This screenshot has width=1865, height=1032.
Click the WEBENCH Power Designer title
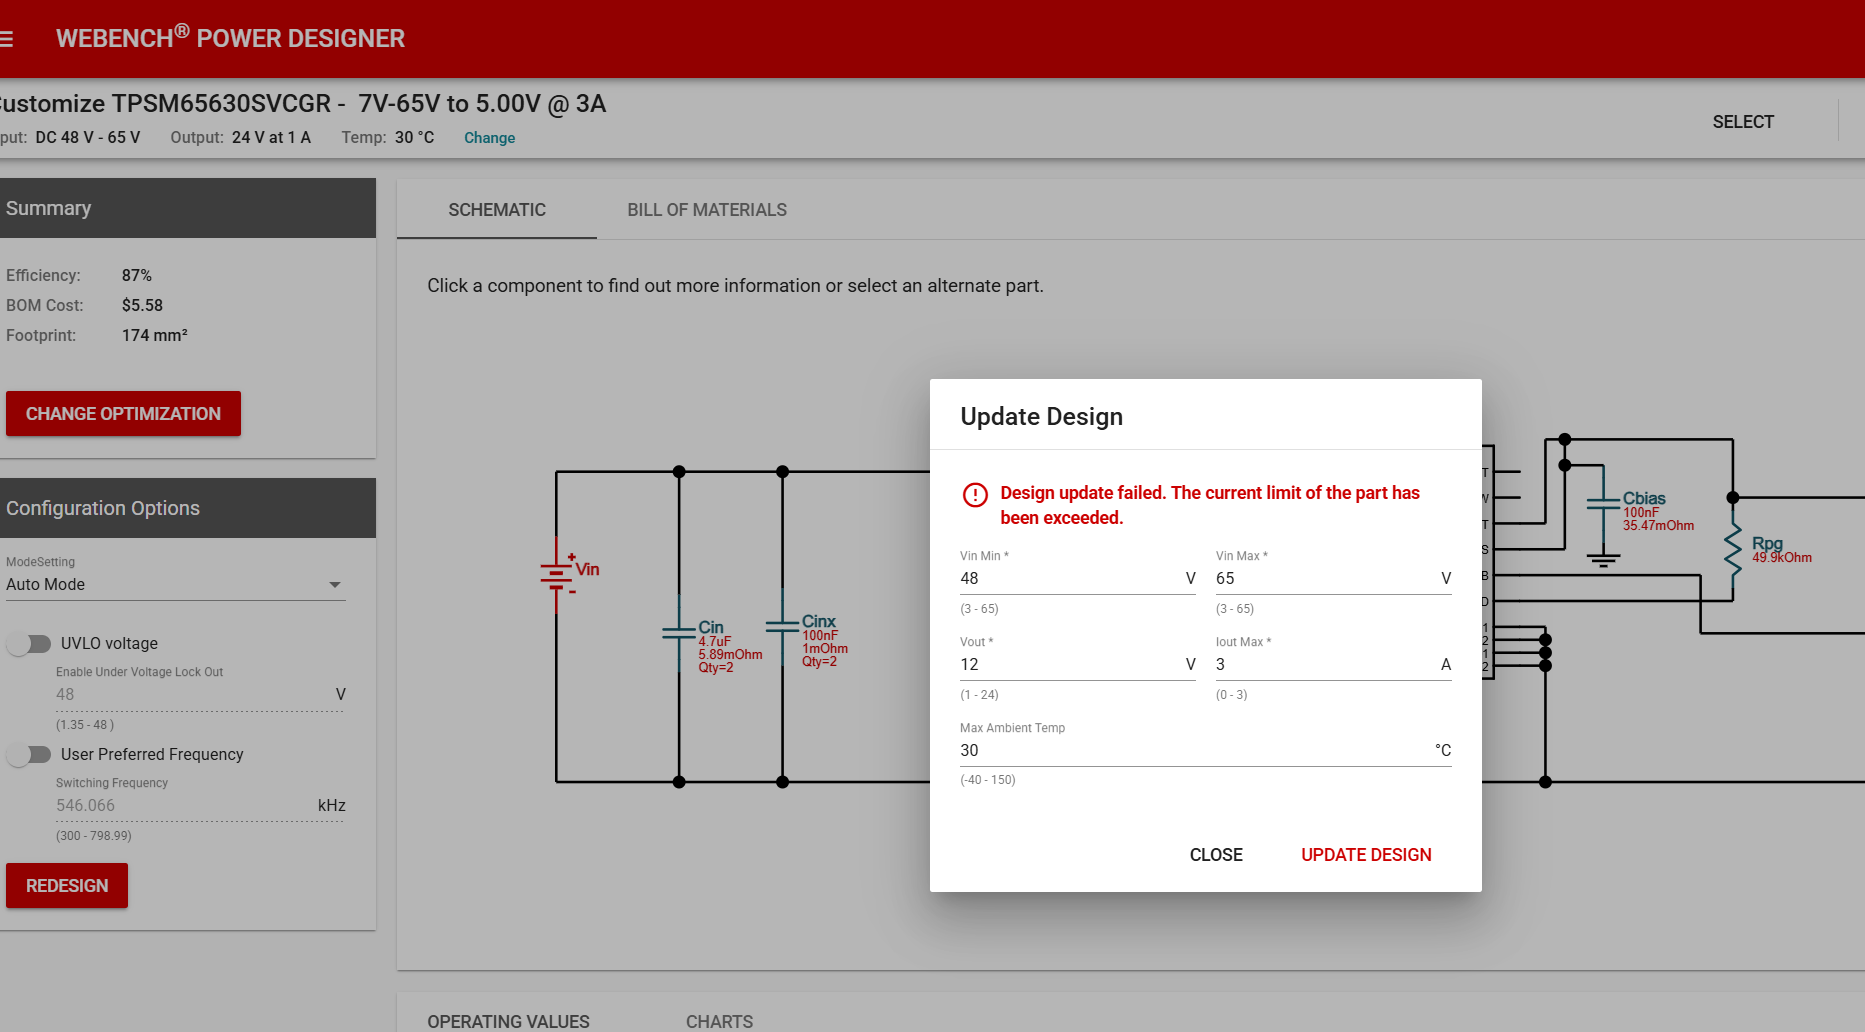(x=230, y=38)
